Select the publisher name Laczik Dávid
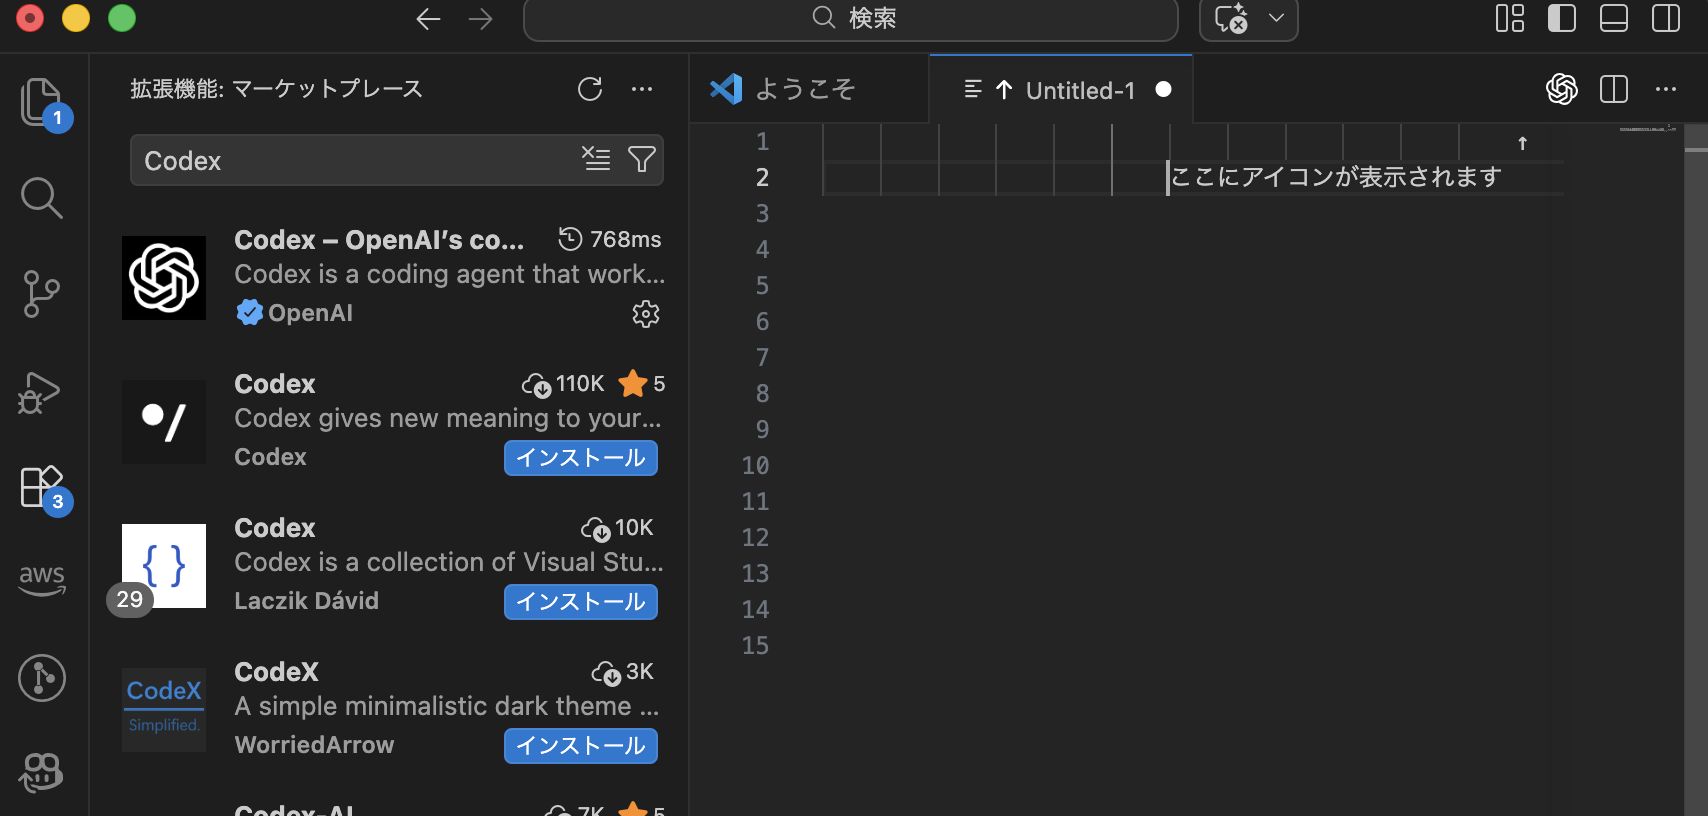This screenshot has width=1708, height=816. 307,601
